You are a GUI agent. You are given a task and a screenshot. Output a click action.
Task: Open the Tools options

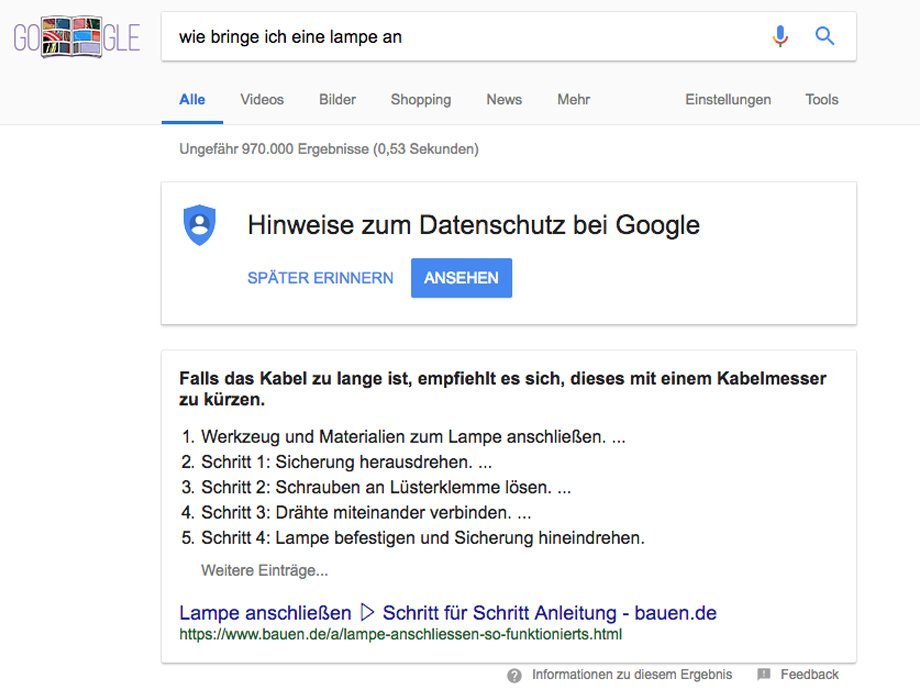[x=821, y=99]
